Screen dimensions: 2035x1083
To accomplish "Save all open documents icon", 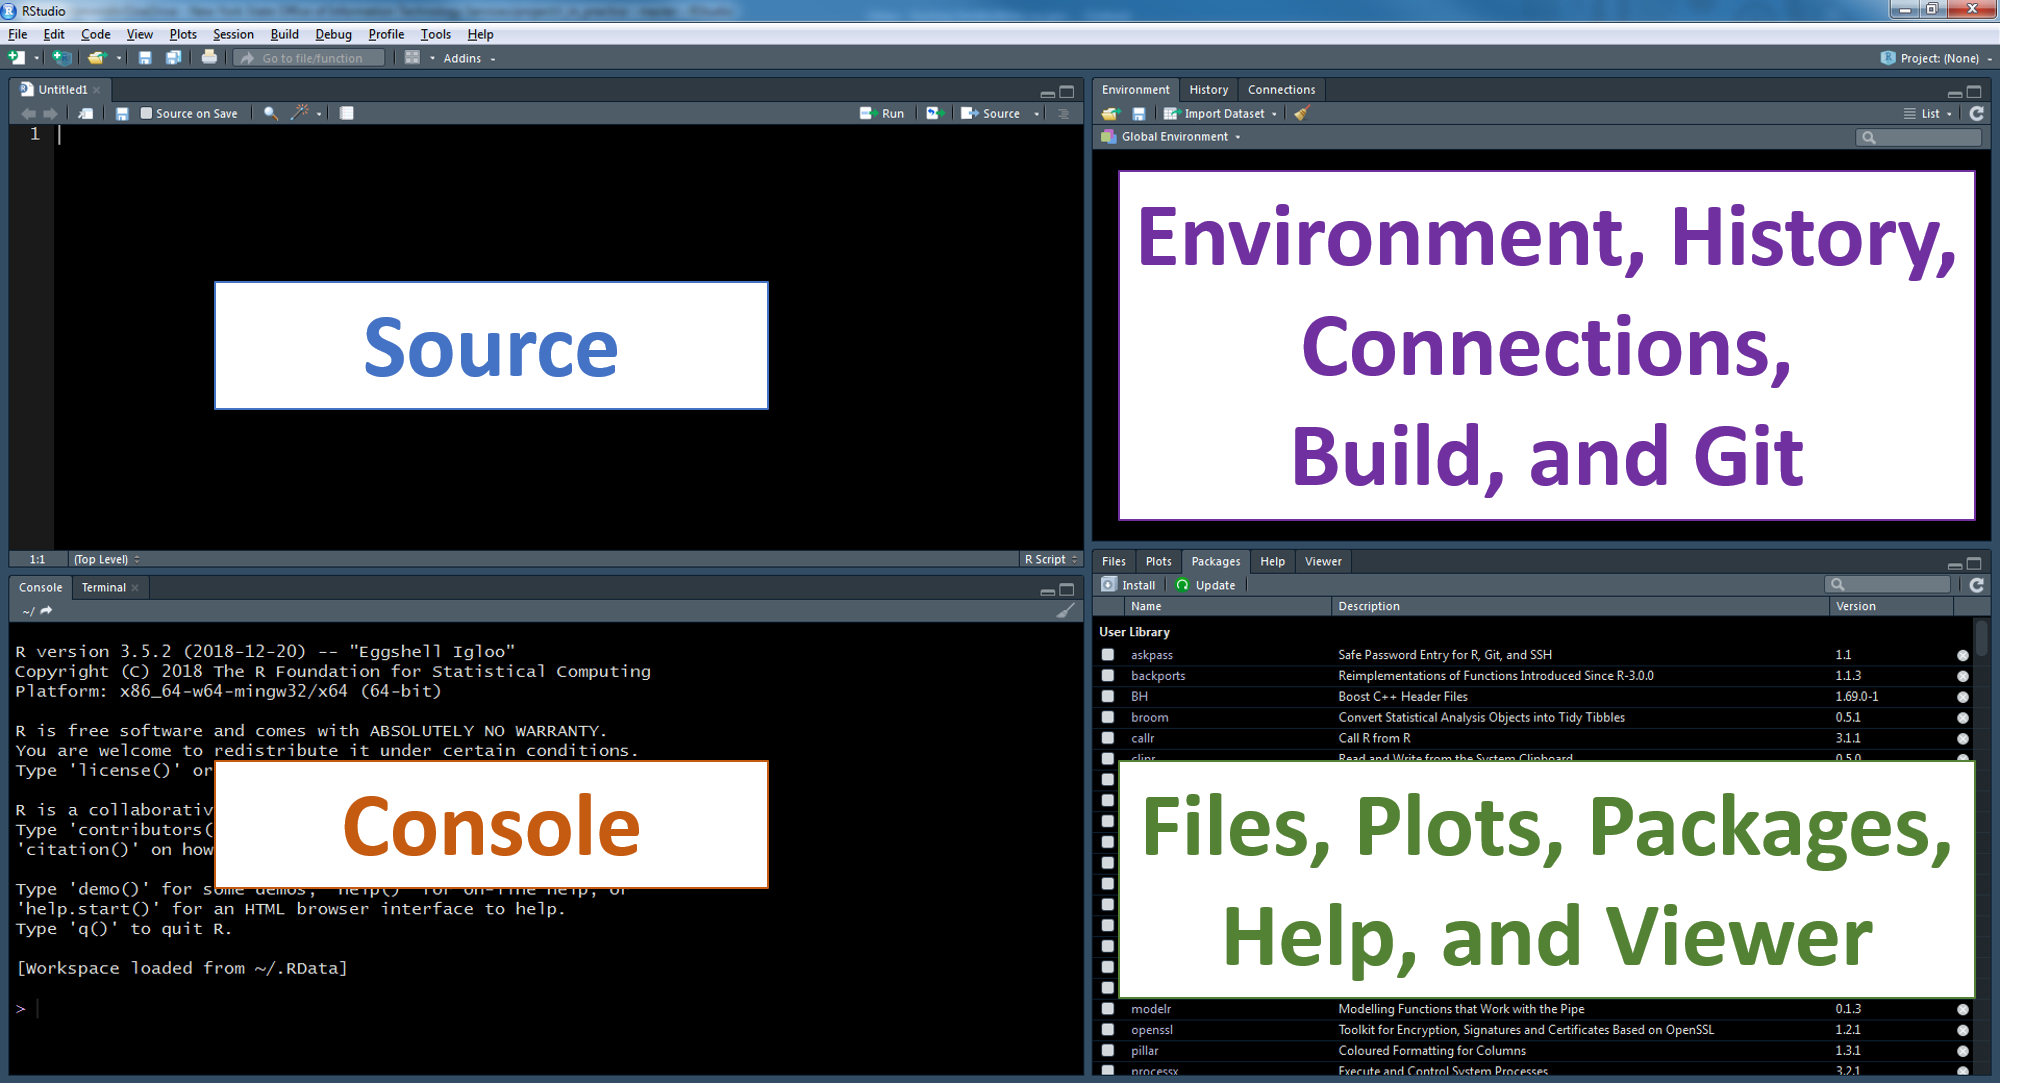I will (x=173, y=58).
